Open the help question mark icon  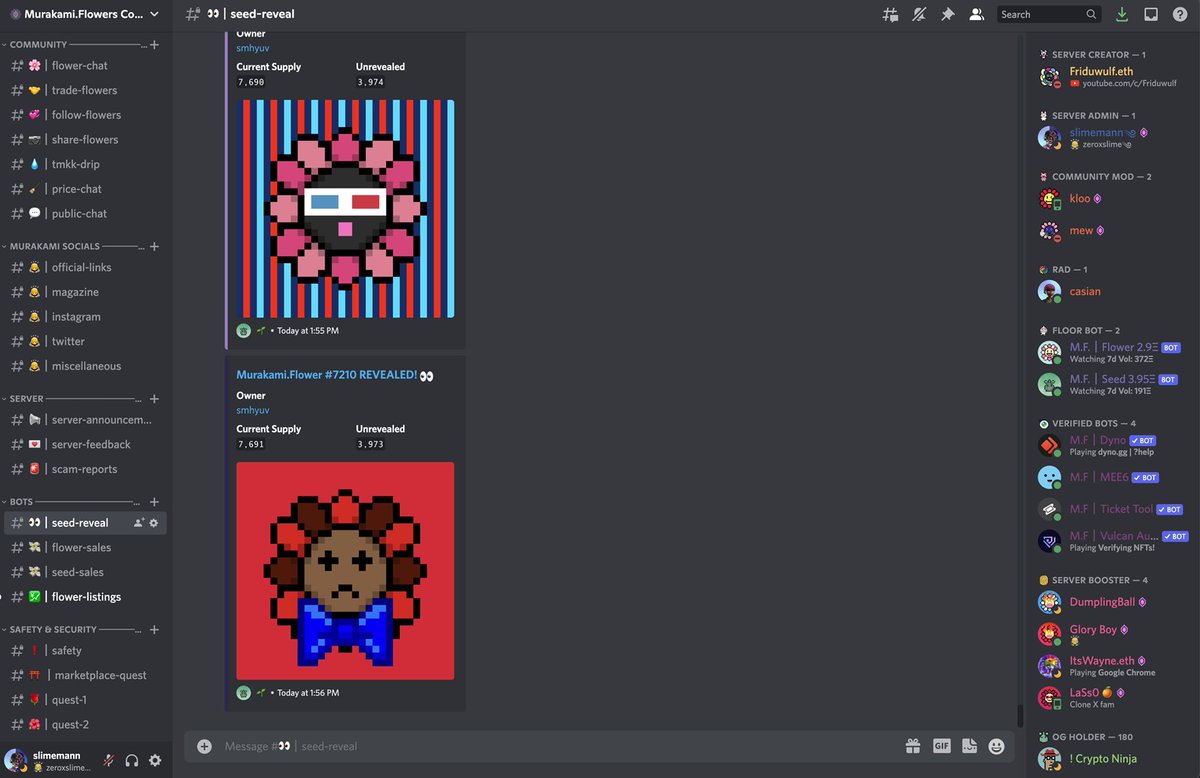[x=1180, y=14]
